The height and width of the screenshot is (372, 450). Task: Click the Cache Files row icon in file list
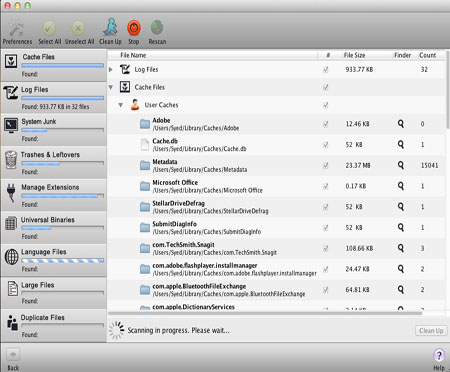point(125,87)
